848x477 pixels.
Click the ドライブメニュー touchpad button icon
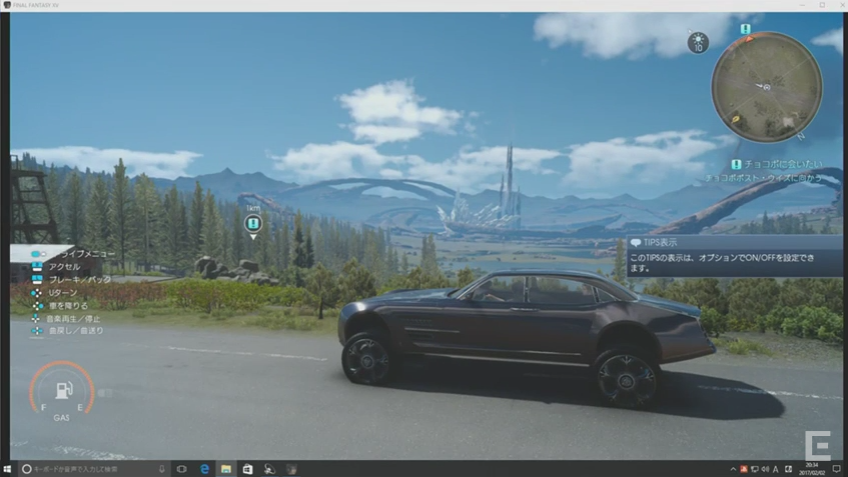click(x=38, y=254)
